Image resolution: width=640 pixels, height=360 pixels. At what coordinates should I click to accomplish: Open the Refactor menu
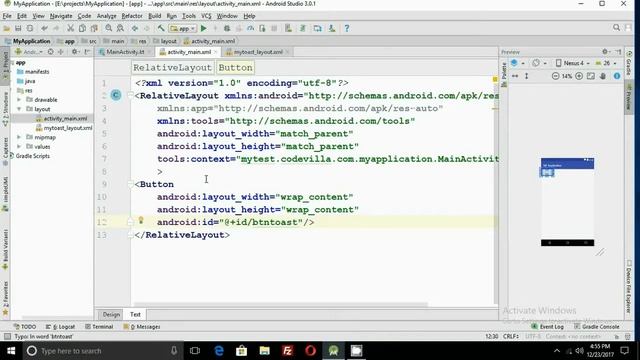(x=132, y=16)
